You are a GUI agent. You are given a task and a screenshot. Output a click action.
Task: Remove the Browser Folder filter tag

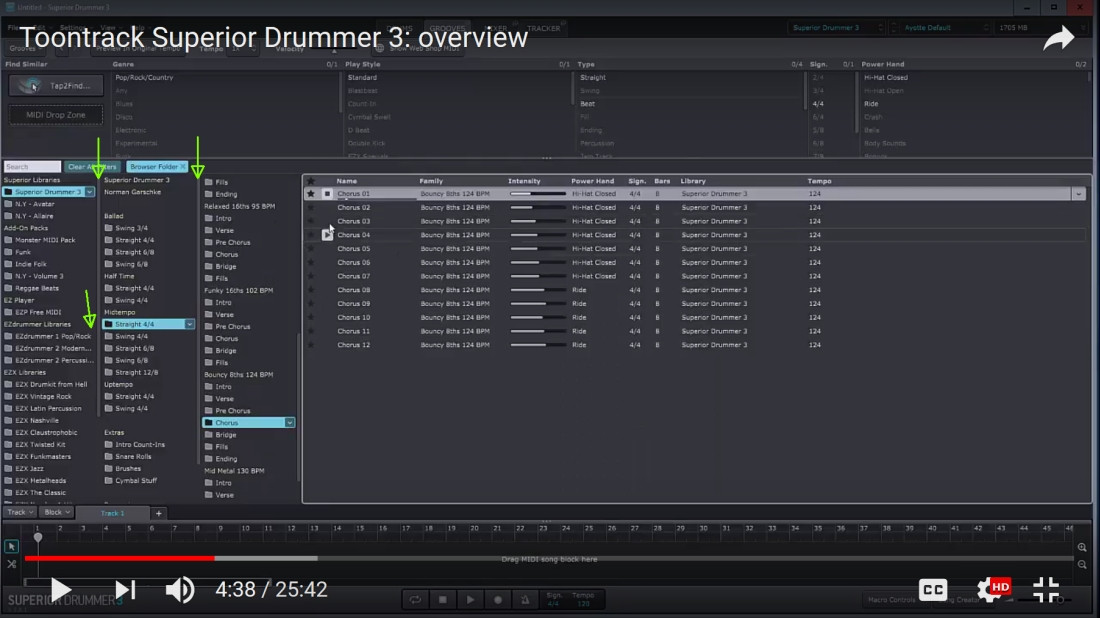coord(183,167)
